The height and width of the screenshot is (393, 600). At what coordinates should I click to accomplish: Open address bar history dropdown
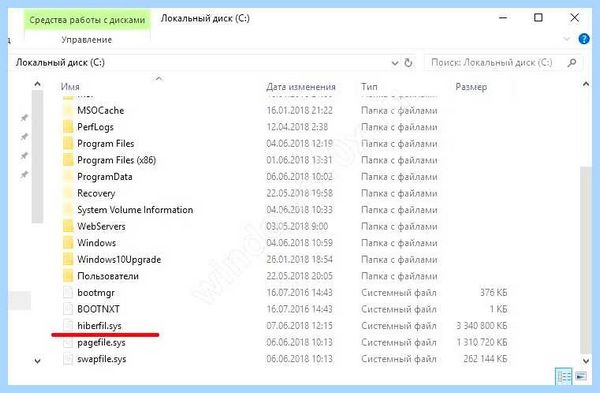click(x=395, y=63)
